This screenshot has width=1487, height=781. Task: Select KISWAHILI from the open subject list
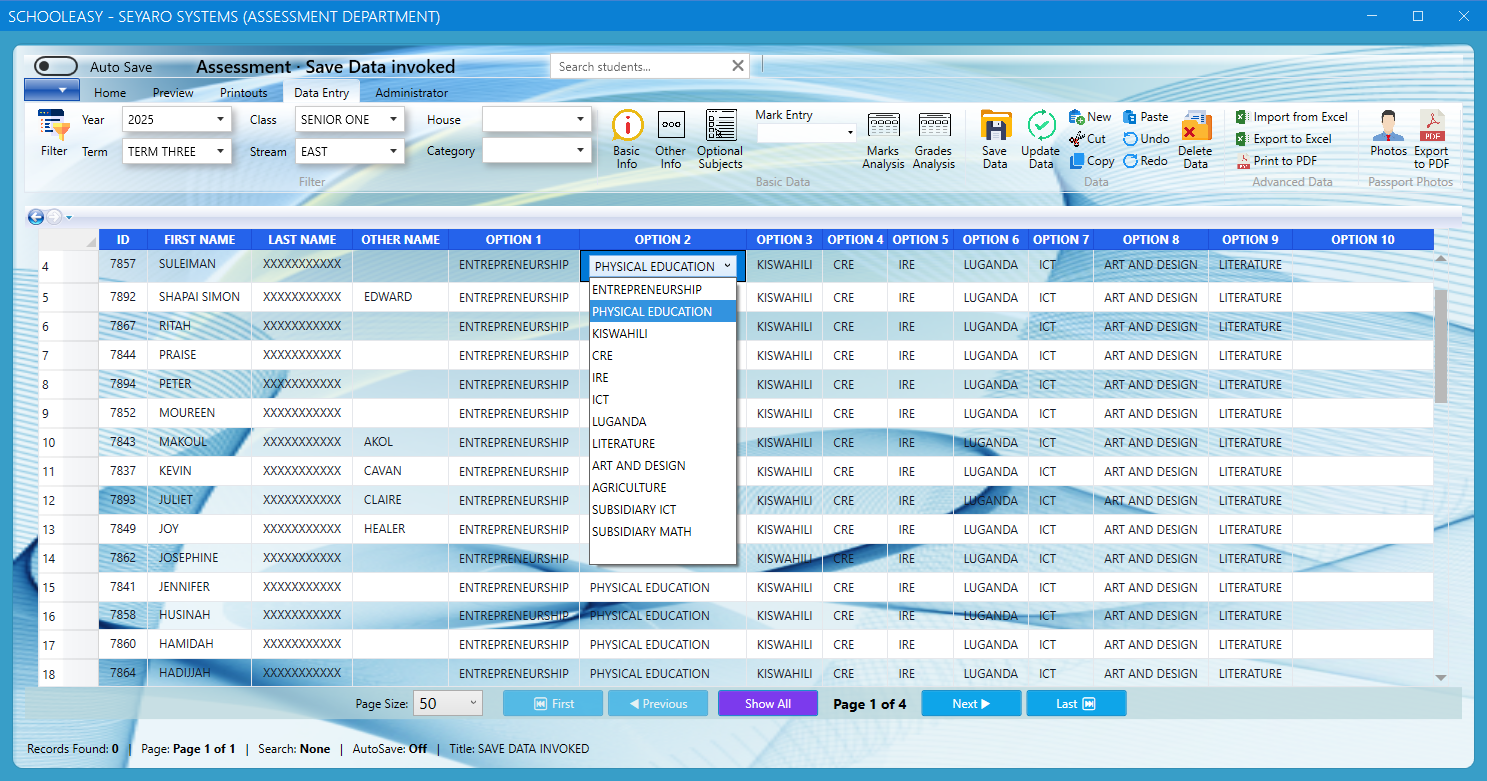pos(621,333)
